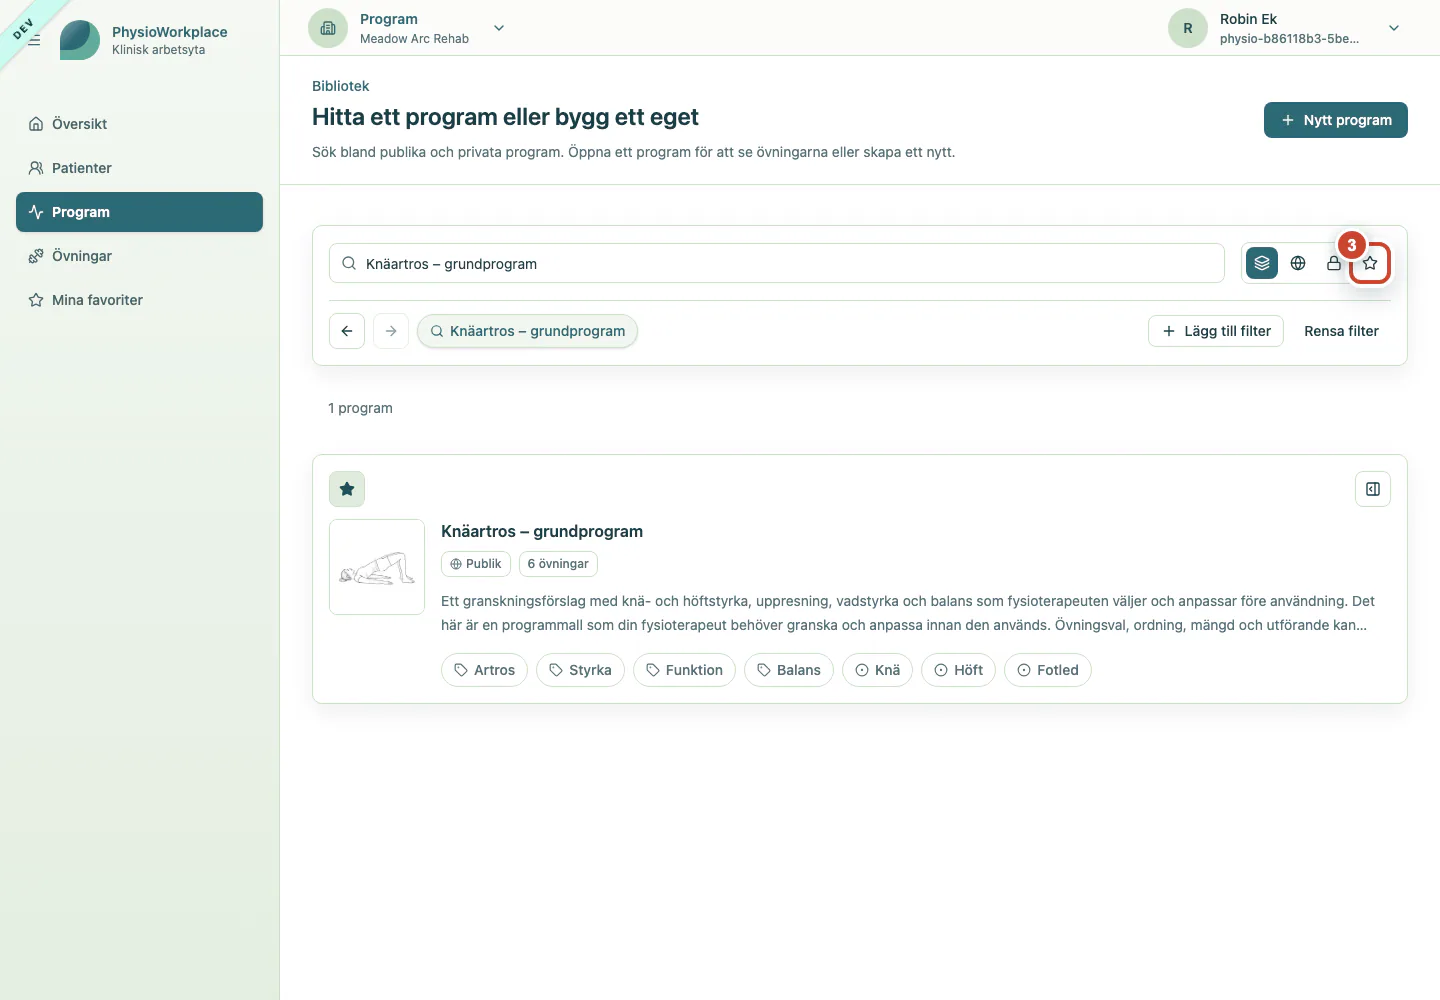Select the Knä body-part tag

point(877,670)
